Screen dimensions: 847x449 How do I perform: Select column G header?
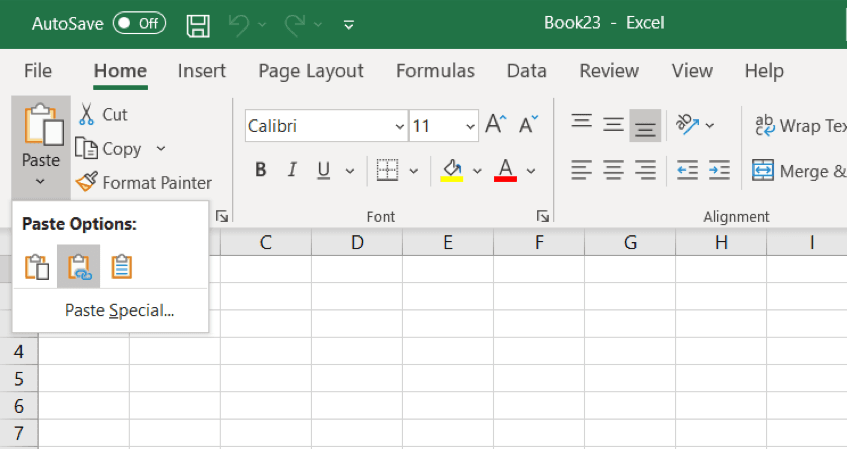coord(630,242)
